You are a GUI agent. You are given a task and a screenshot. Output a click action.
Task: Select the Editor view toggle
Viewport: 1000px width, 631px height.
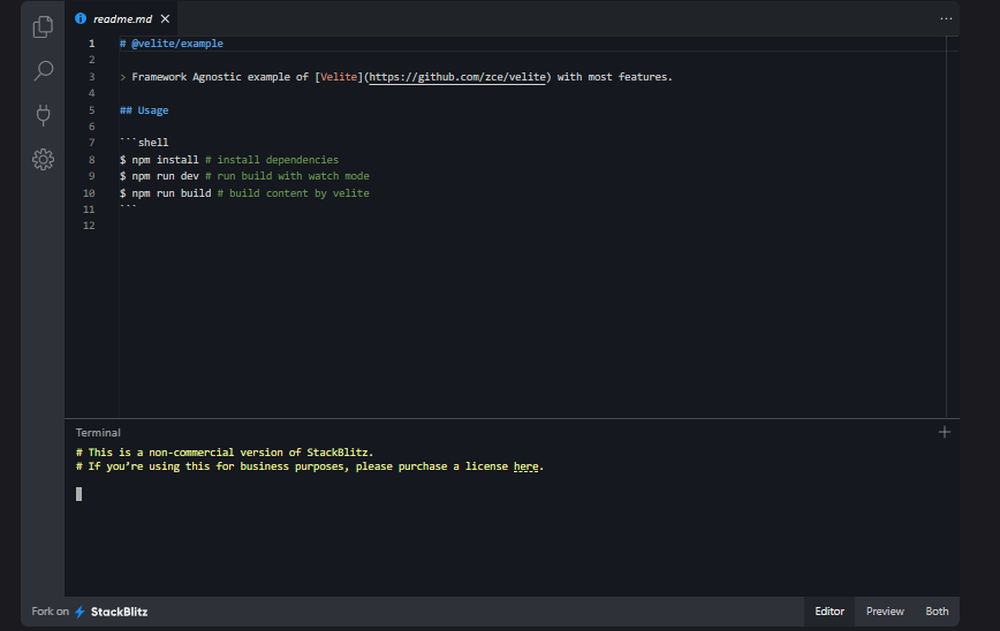[x=829, y=611]
